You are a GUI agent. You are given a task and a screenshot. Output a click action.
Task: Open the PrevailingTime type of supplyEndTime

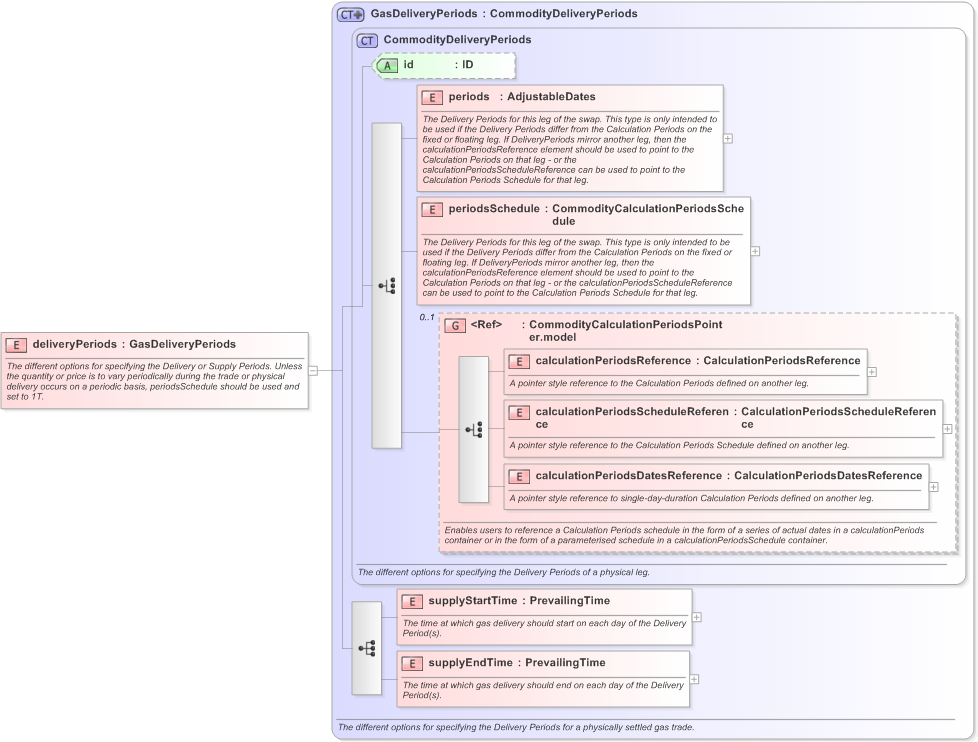pyautogui.click(x=565, y=662)
